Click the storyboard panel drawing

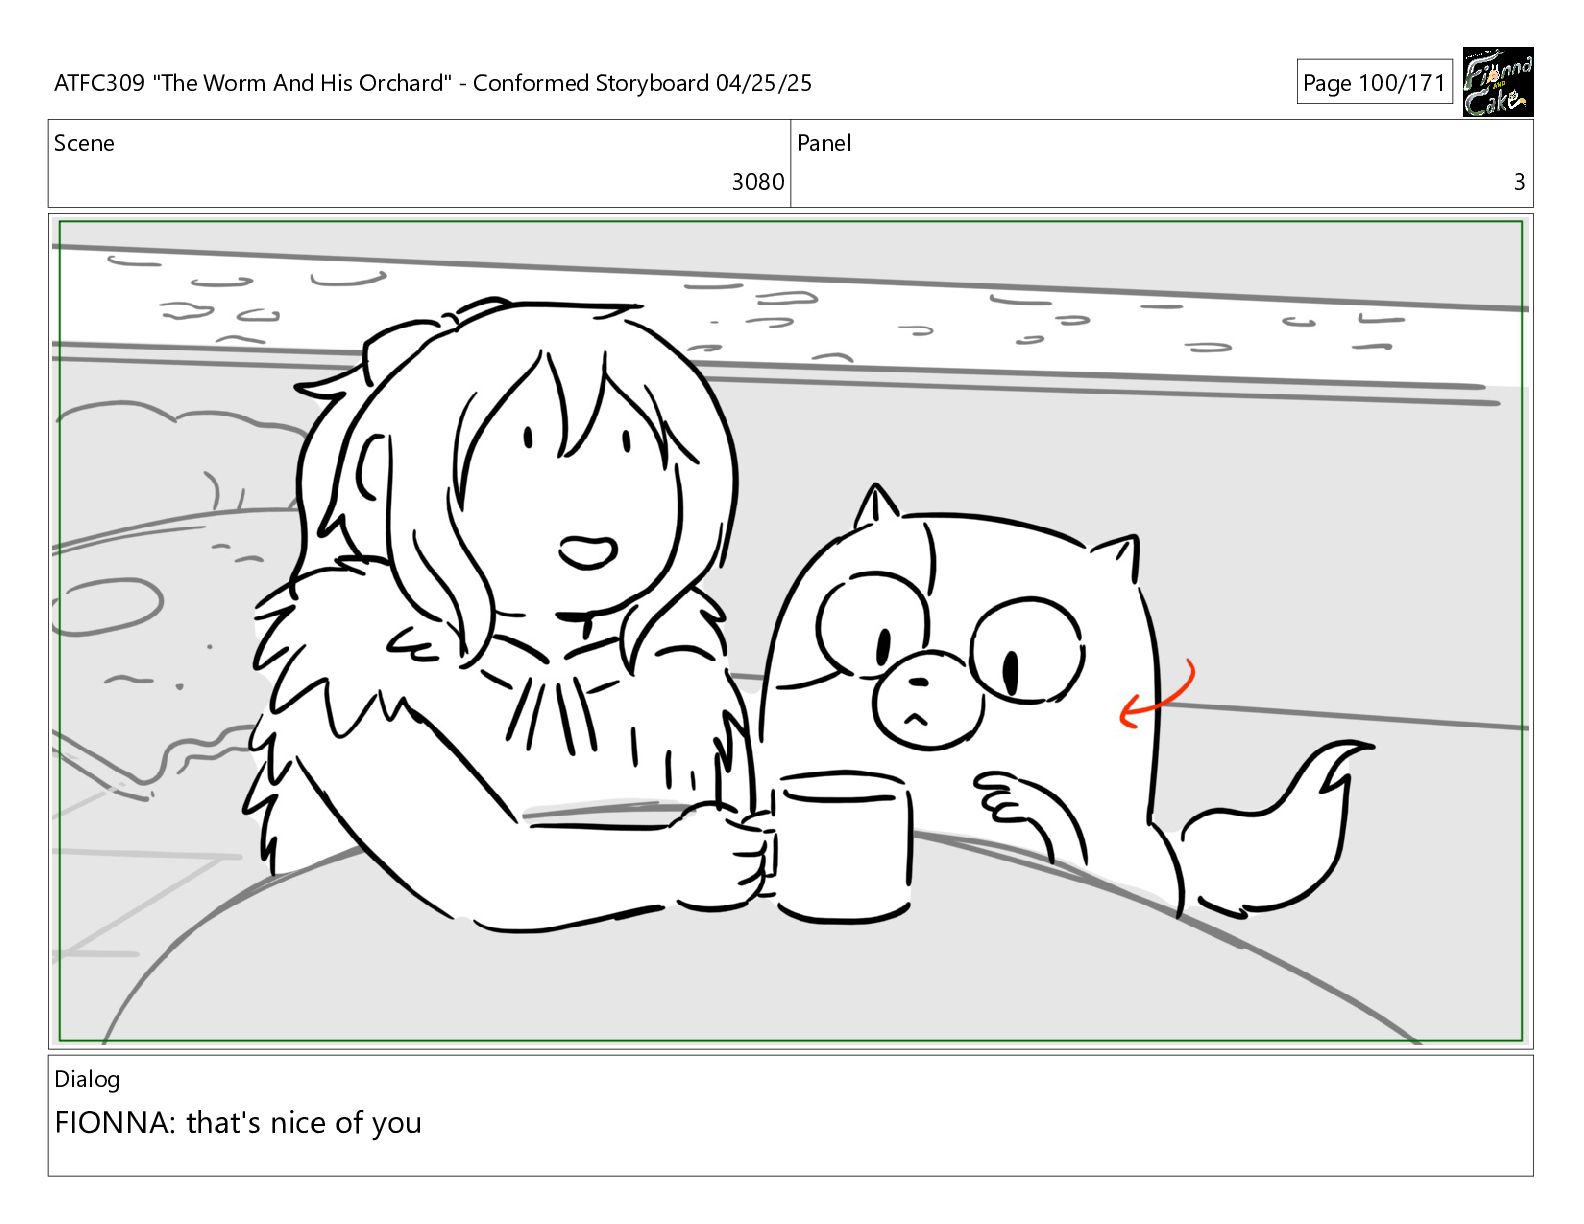pos(791,631)
